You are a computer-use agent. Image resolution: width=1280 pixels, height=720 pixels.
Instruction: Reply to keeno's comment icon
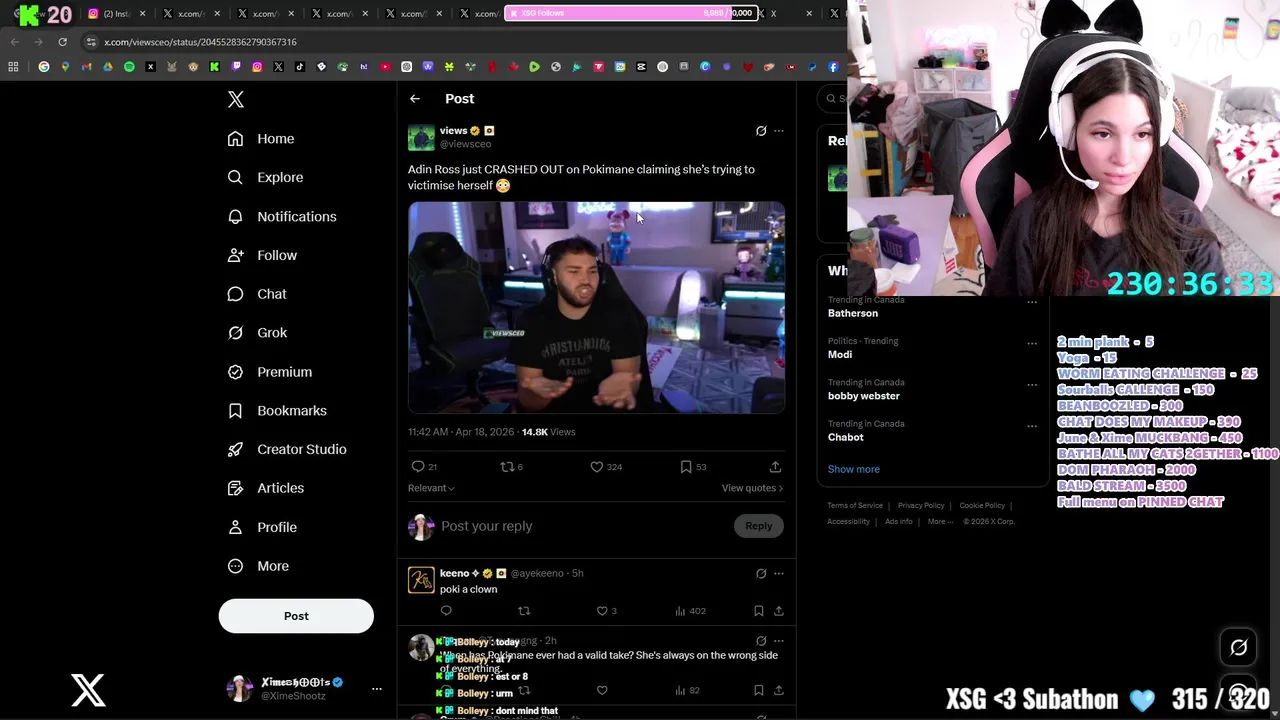click(x=446, y=611)
